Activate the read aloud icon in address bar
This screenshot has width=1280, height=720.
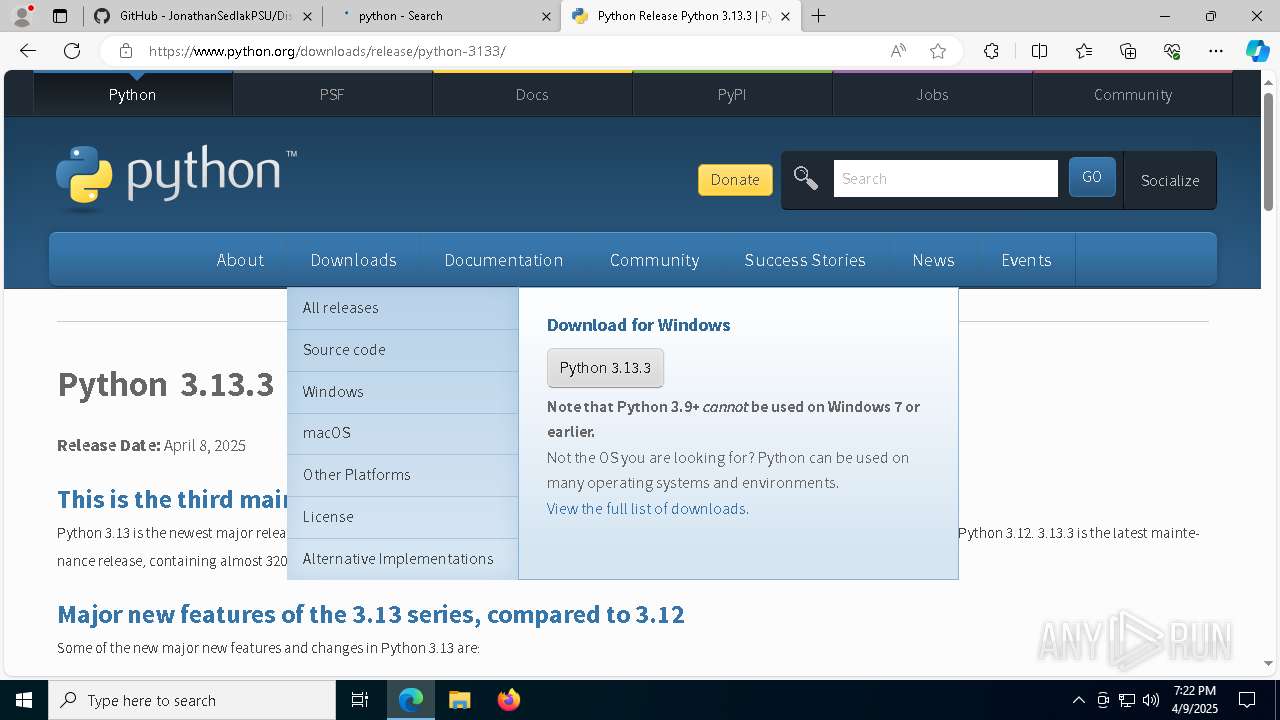pyautogui.click(x=898, y=51)
